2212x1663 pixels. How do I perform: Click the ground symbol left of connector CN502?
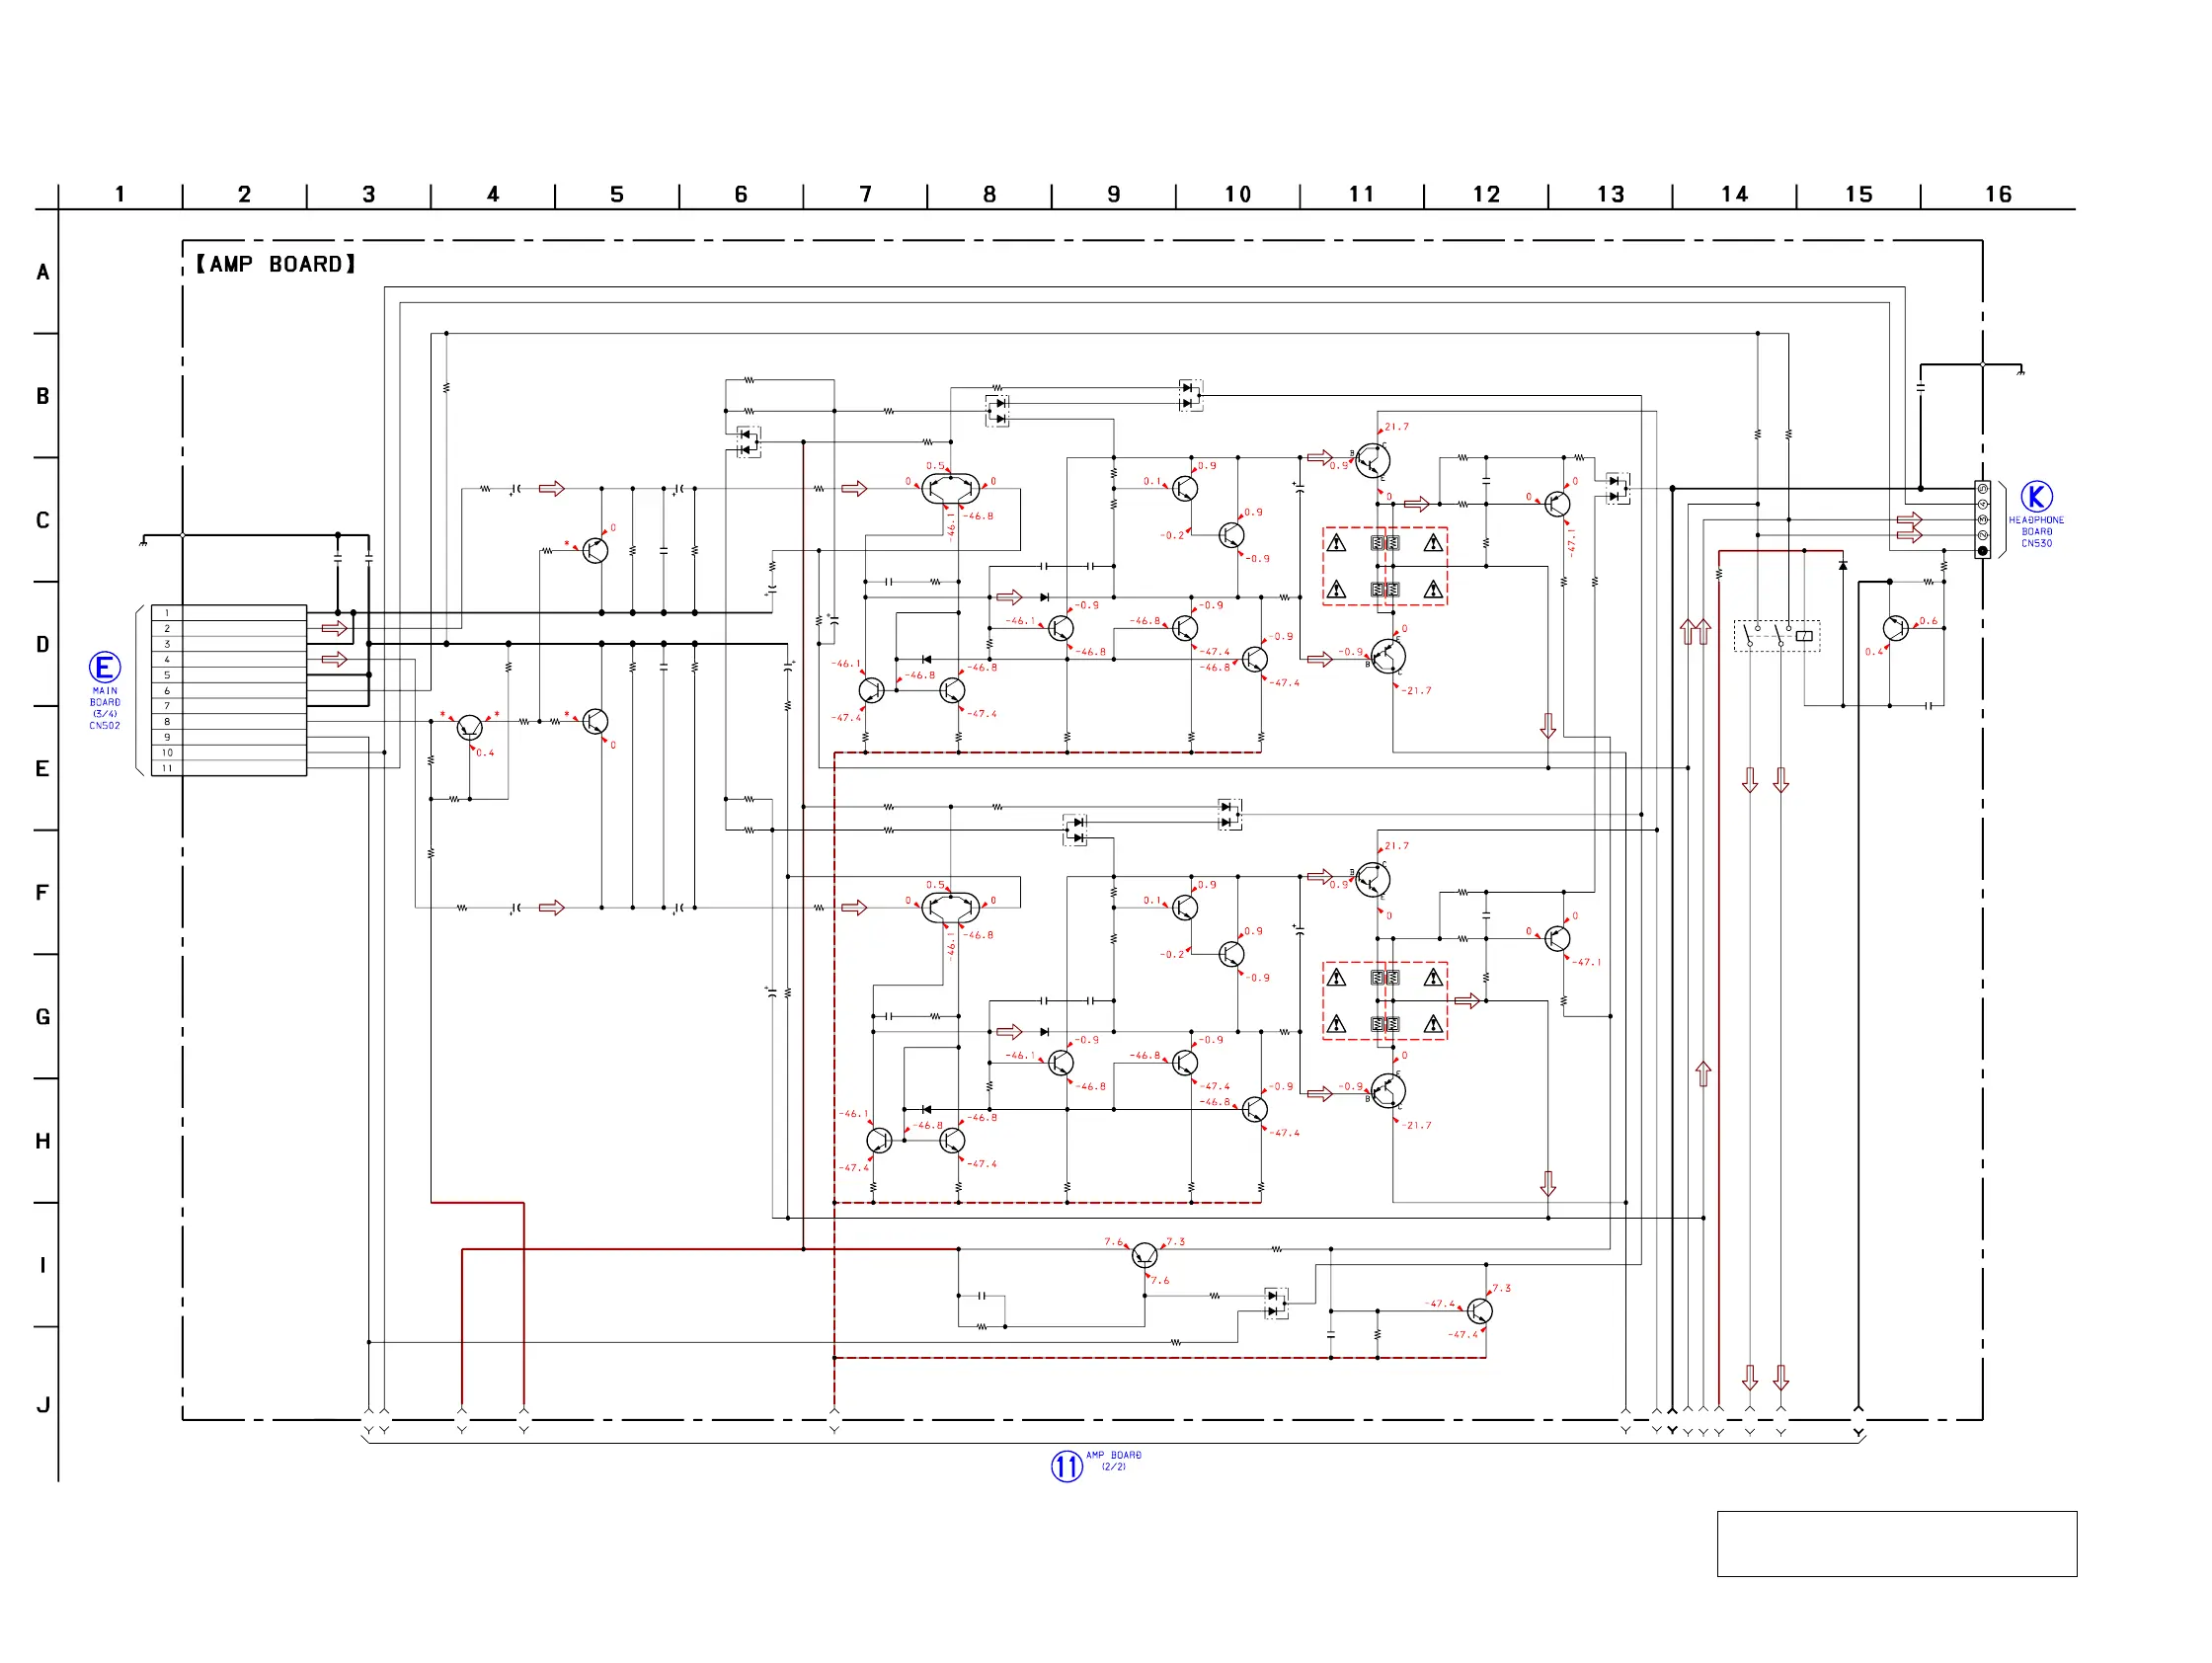(x=143, y=541)
